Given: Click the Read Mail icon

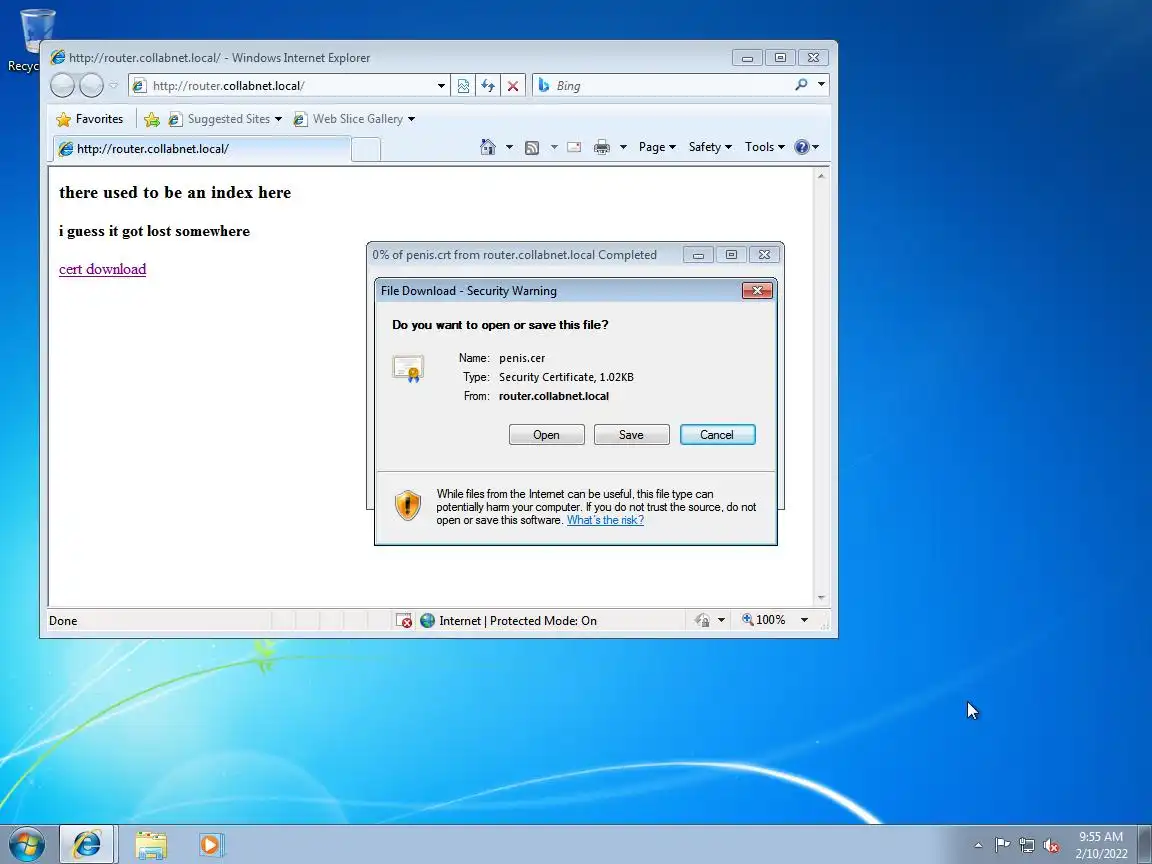Looking at the screenshot, I should pyautogui.click(x=575, y=147).
